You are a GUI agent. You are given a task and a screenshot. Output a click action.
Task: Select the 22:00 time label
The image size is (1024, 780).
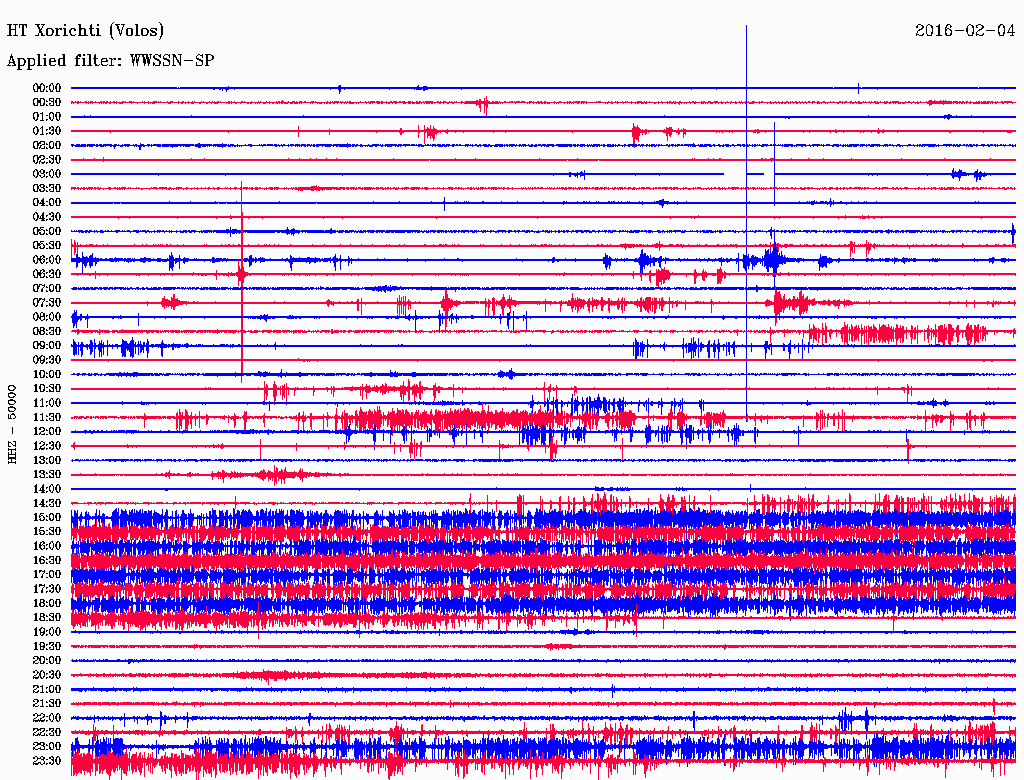tap(47, 717)
